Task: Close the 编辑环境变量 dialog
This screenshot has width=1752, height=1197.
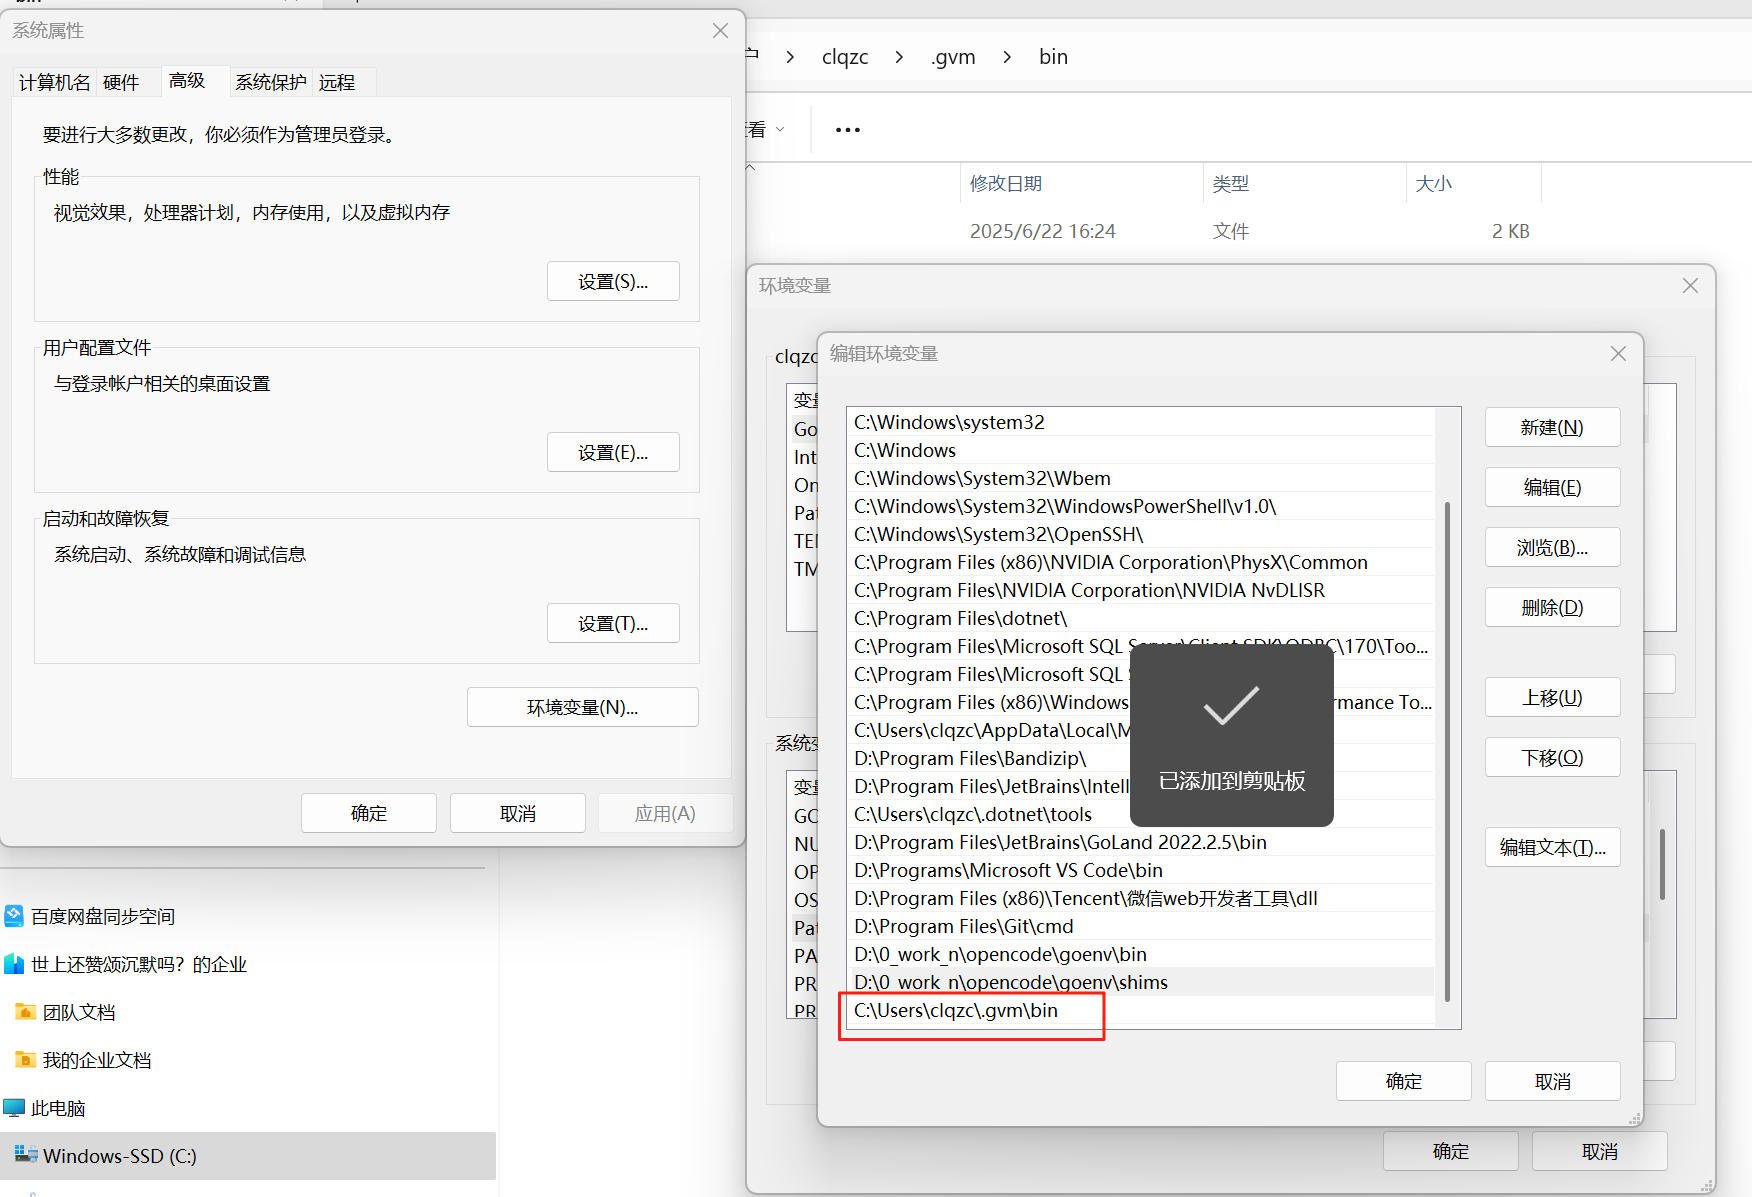Action: coord(1618,354)
